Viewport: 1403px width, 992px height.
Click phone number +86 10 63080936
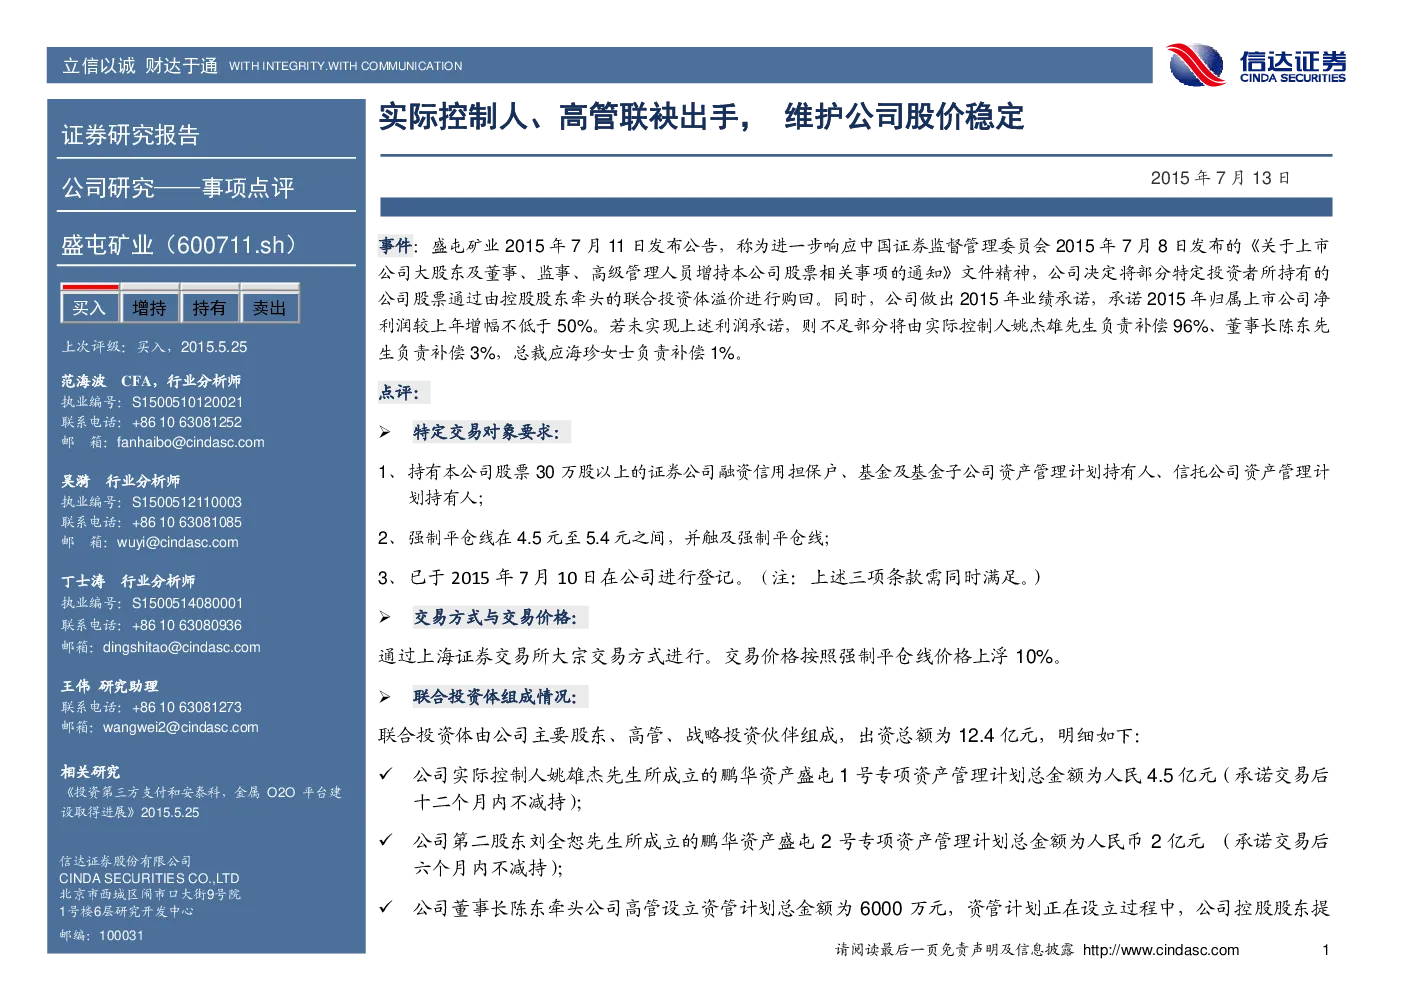click(x=187, y=625)
